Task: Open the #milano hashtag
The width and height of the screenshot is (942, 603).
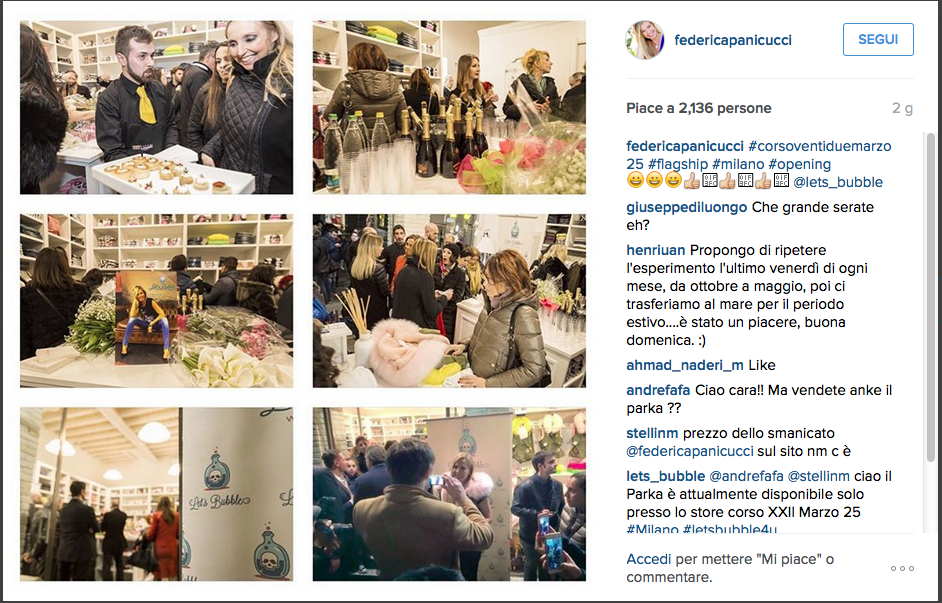Action: tap(738, 164)
